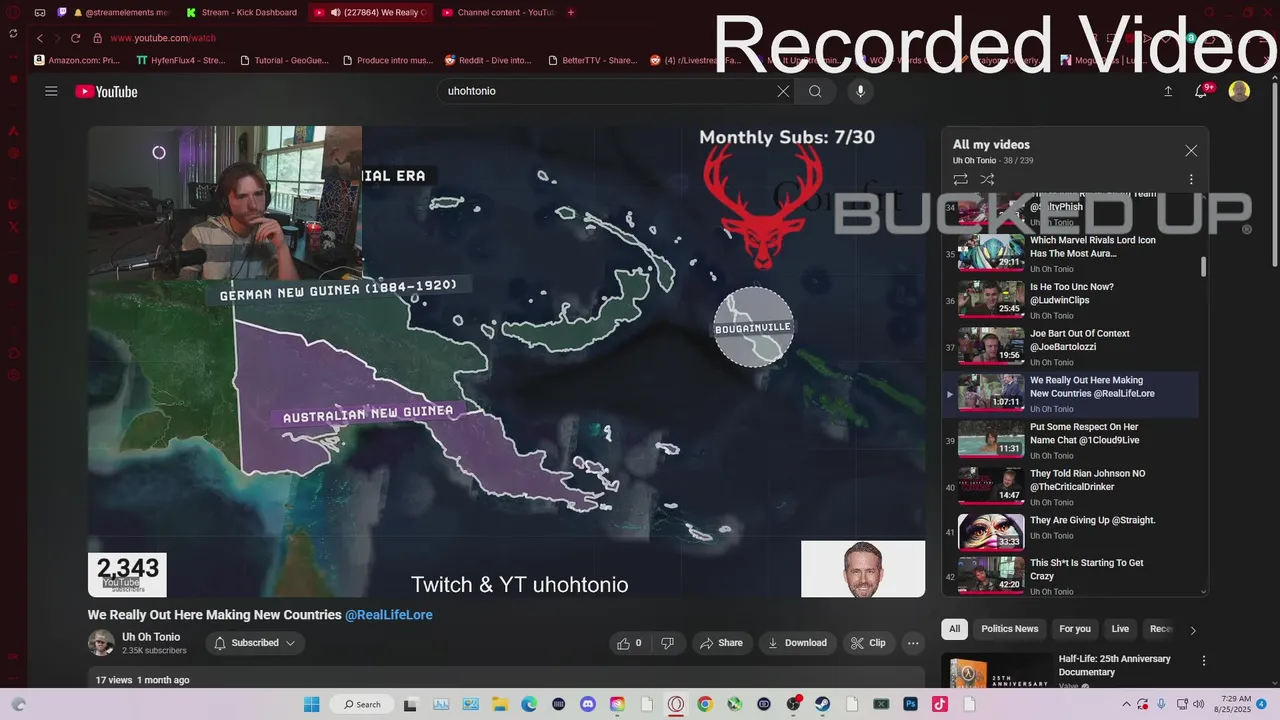Expand the Subscribed notification dropdown
Viewport: 1280px width, 720px height.
click(x=255, y=643)
